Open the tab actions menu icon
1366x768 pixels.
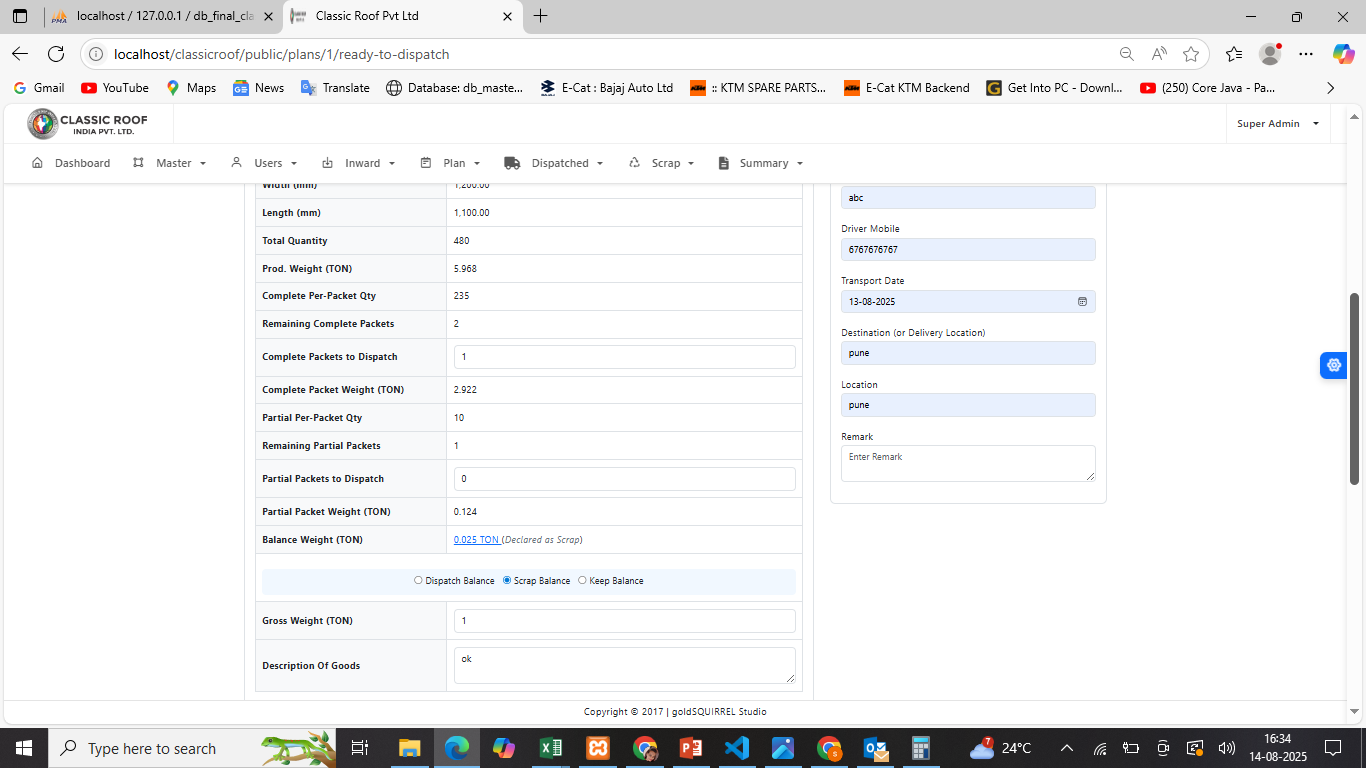pyautogui.click(x=20, y=16)
